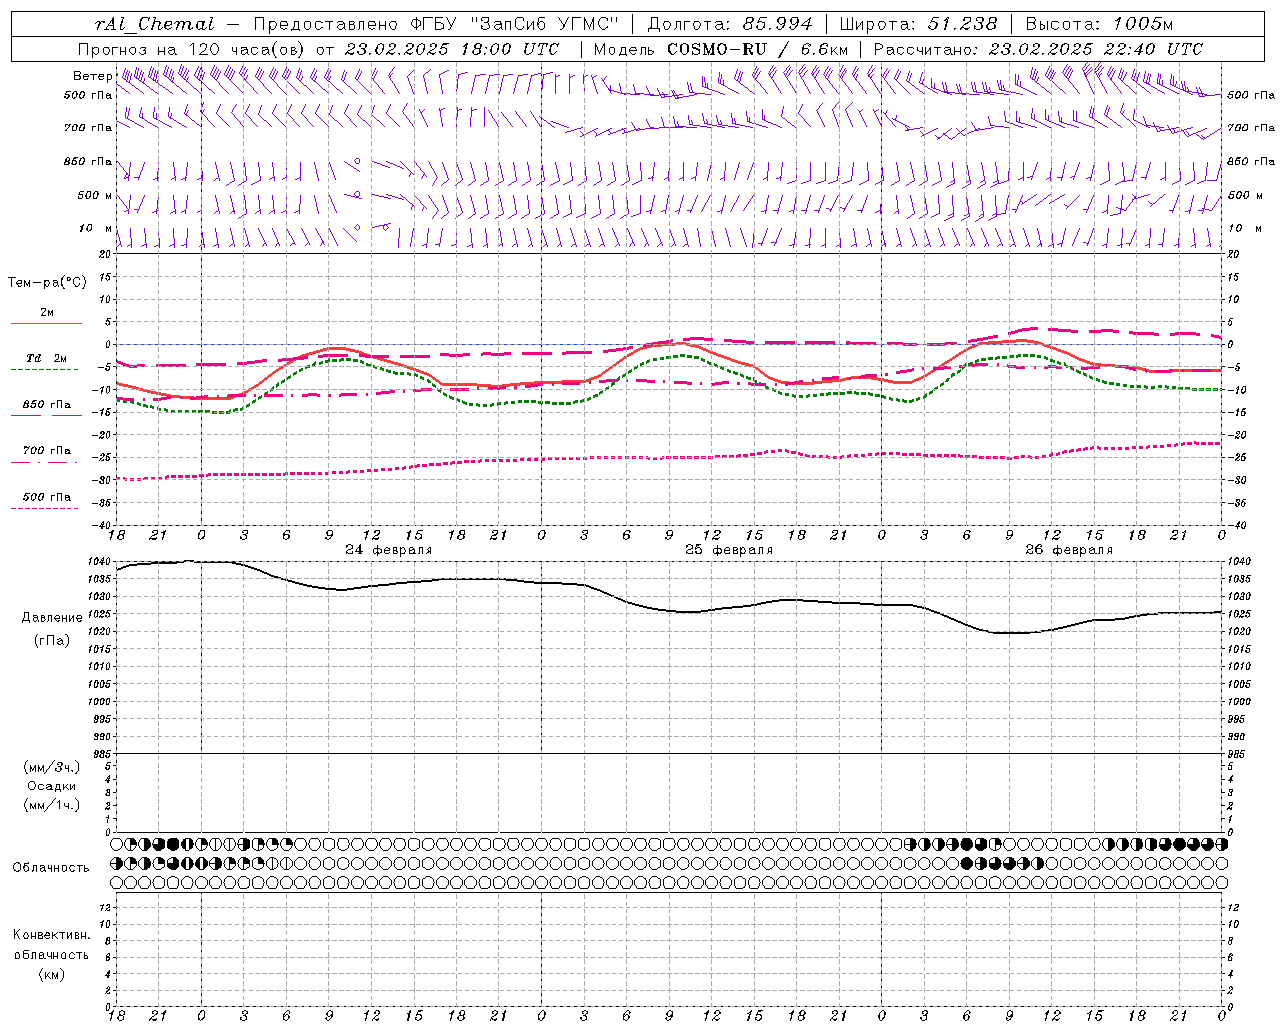Select the longitude value Долгота: 85.994
The height and width of the screenshot is (1024, 1280).
pyautogui.click(x=730, y=24)
